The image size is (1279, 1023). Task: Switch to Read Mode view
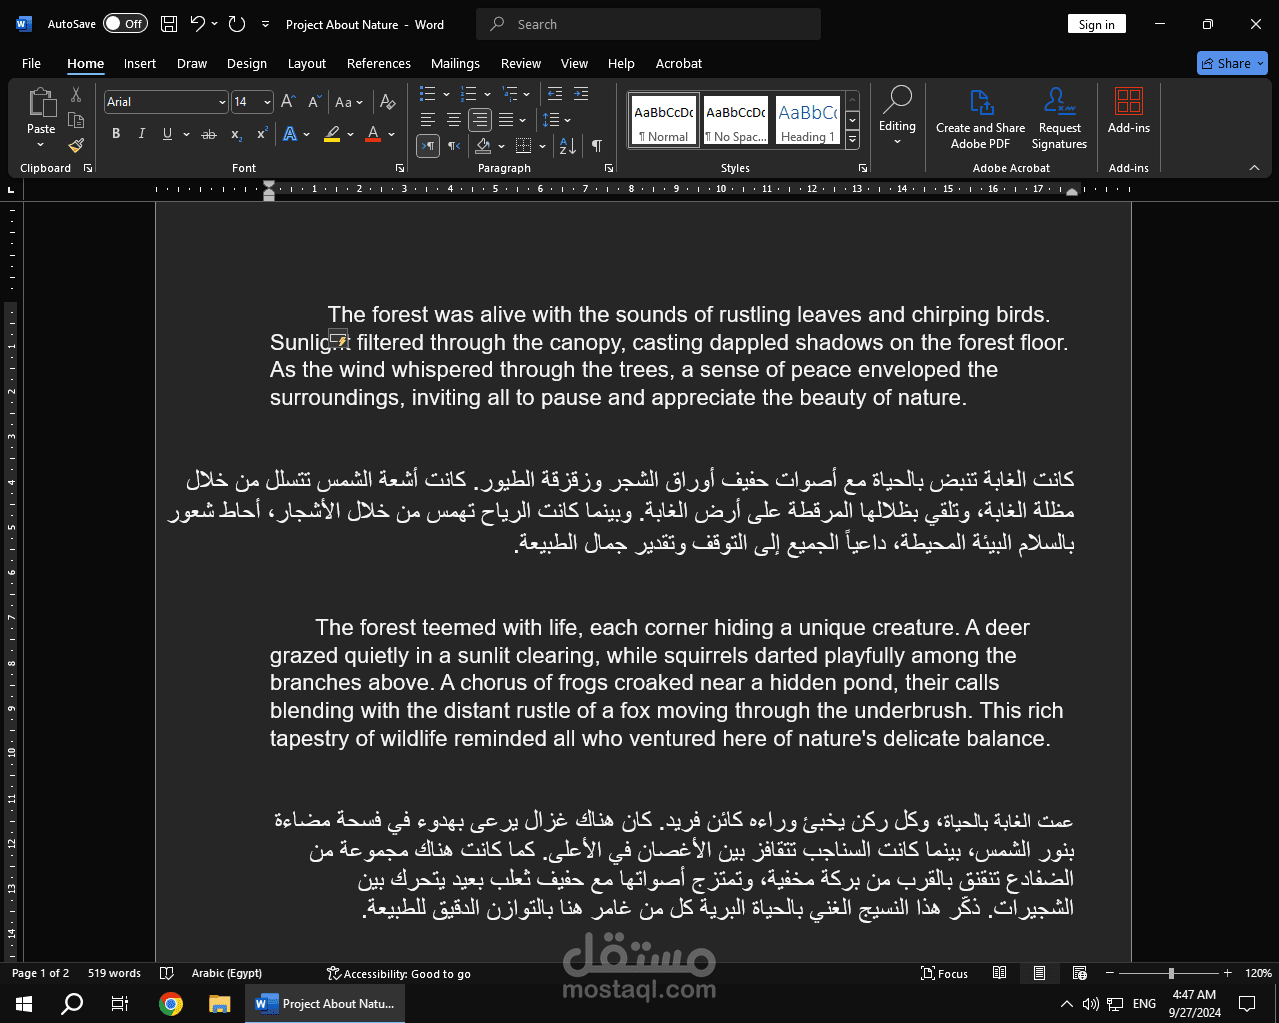coord(999,973)
